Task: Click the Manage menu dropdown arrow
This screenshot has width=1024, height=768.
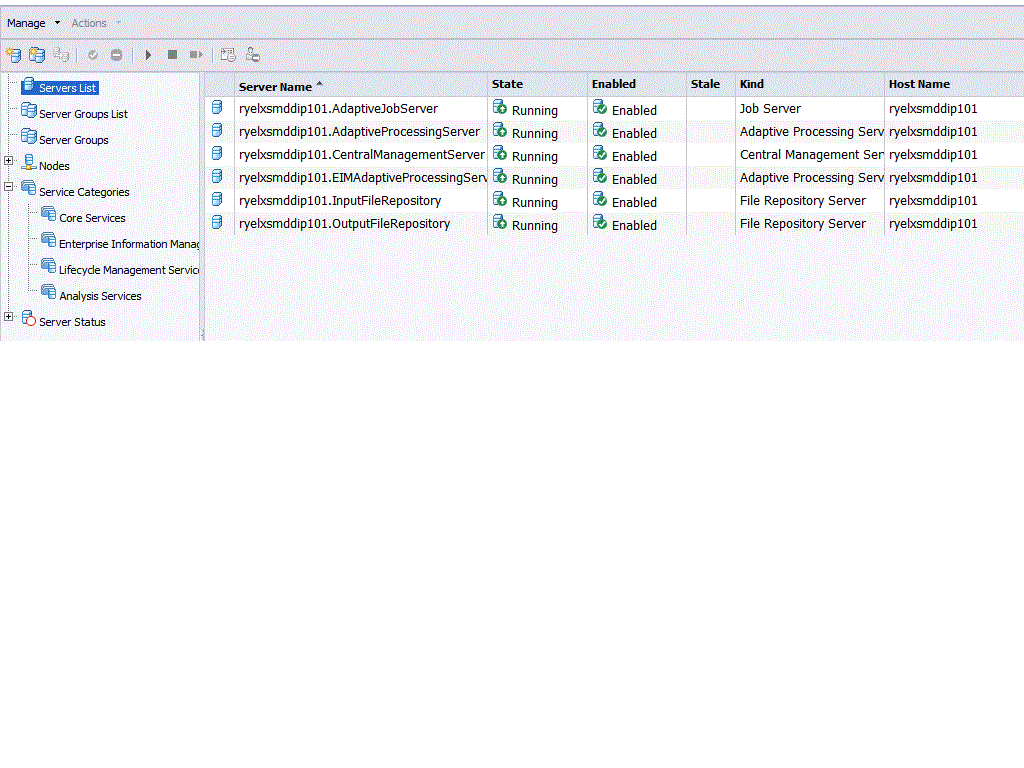Action: 57,23
